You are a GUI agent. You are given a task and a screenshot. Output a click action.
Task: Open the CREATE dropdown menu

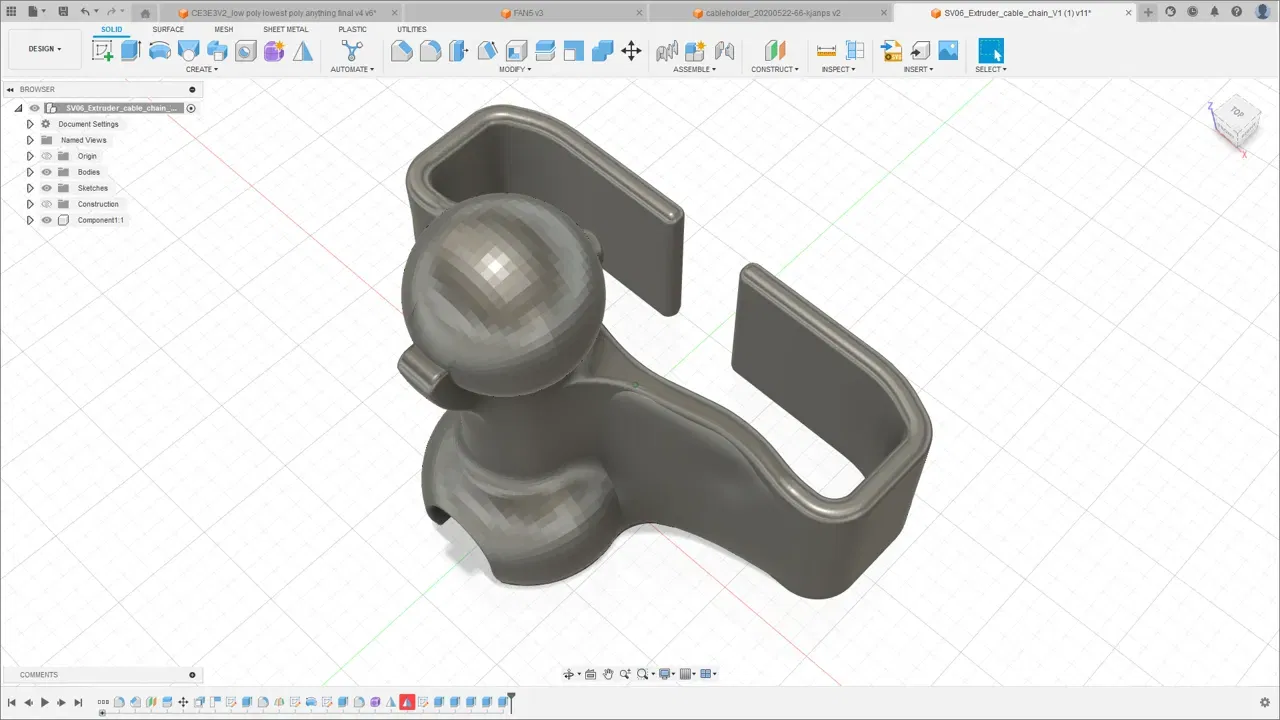tap(201, 70)
